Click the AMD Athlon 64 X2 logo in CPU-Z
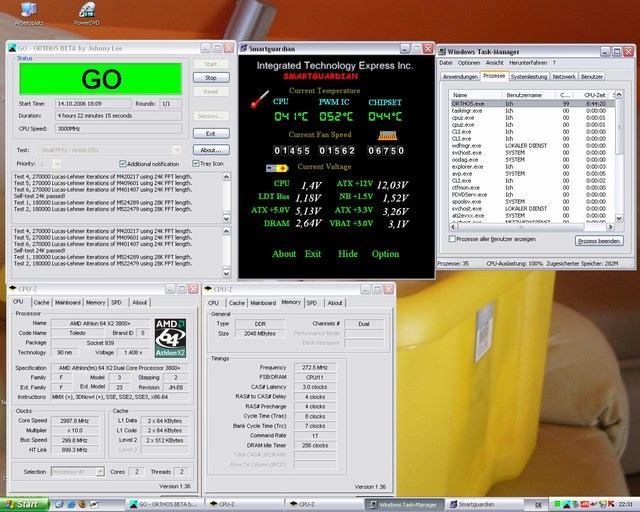 tap(170, 338)
